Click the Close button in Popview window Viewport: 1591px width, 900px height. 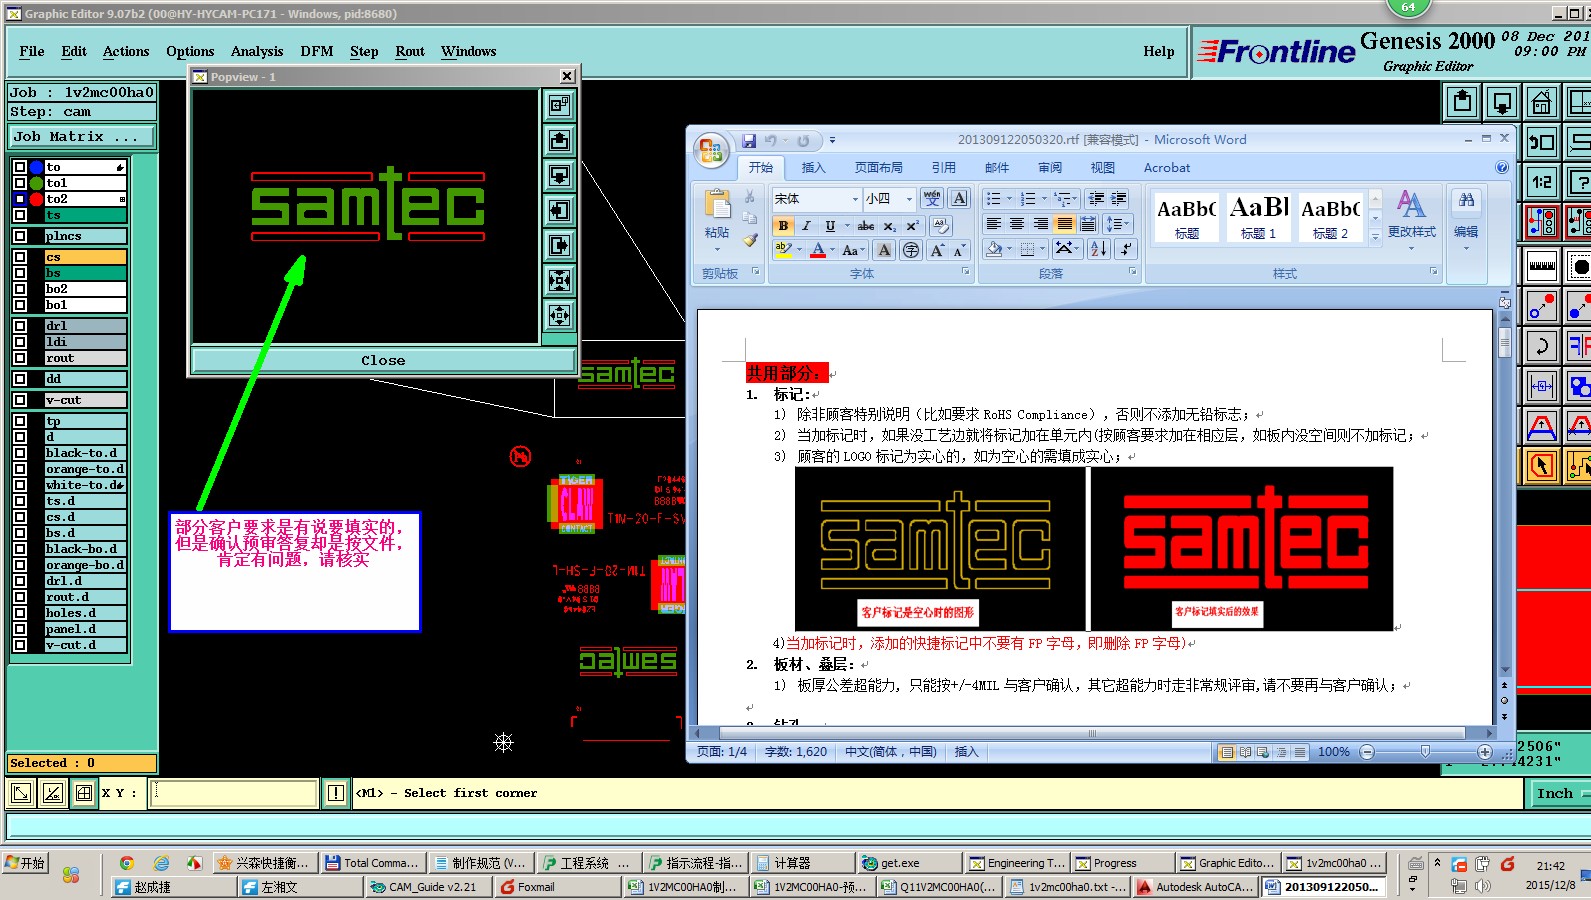coord(383,360)
